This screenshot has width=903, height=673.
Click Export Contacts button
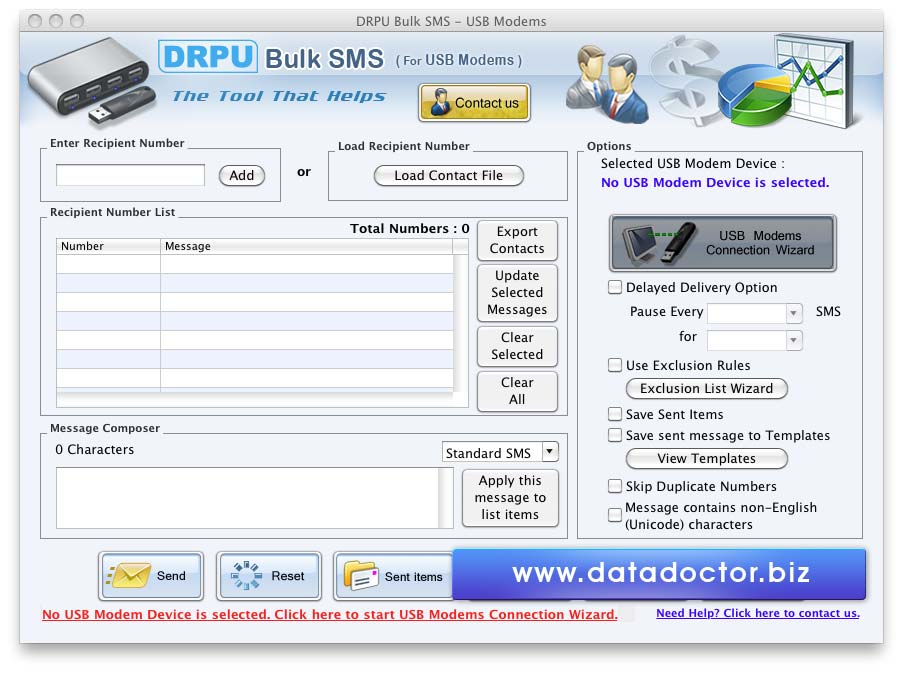coord(517,240)
